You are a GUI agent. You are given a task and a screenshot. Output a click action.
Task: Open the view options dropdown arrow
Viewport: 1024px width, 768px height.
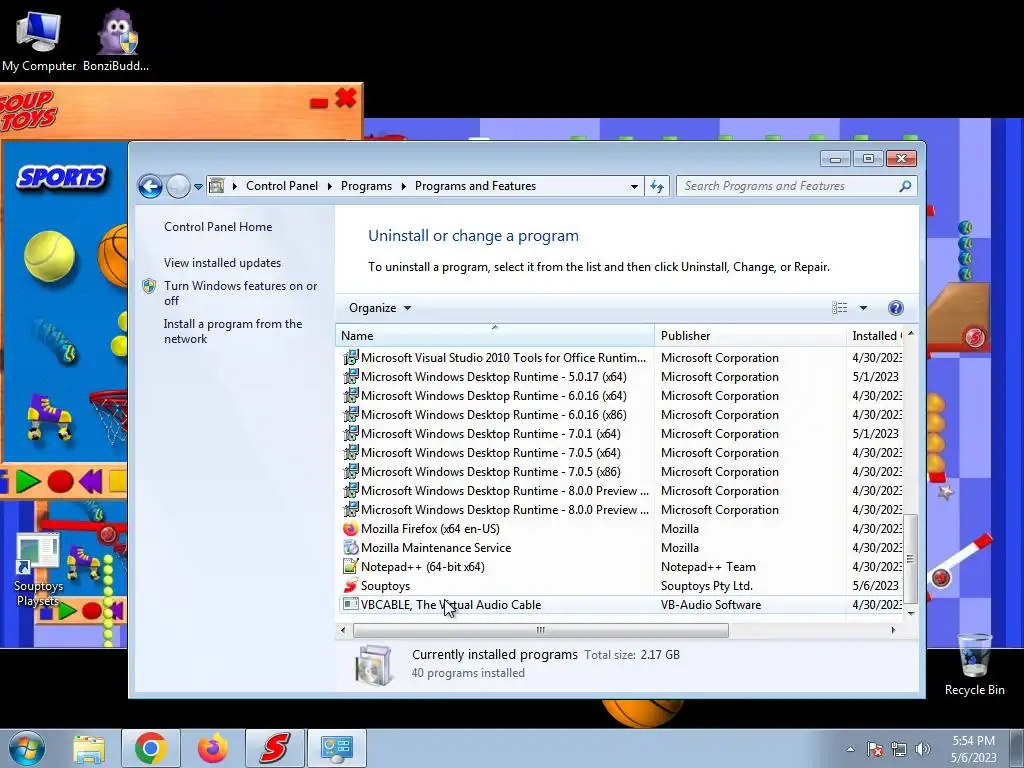tap(863, 308)
